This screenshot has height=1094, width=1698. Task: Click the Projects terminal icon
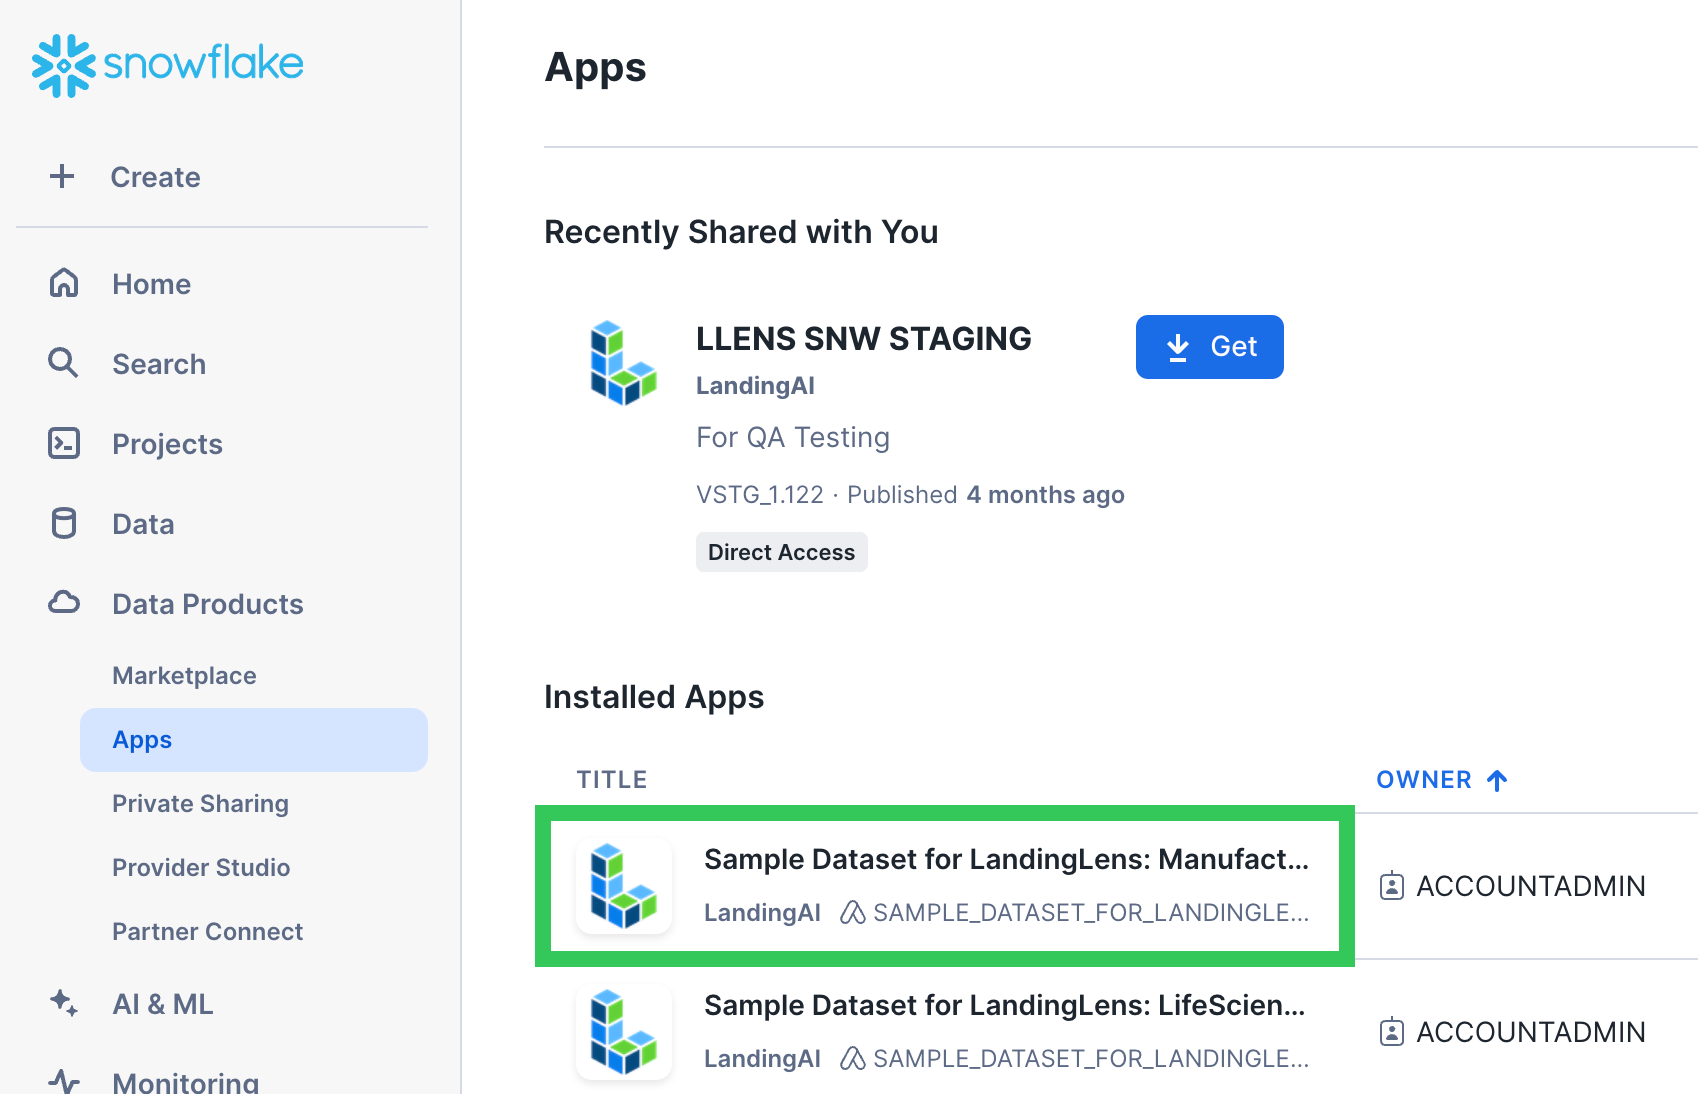pos(64,443)
